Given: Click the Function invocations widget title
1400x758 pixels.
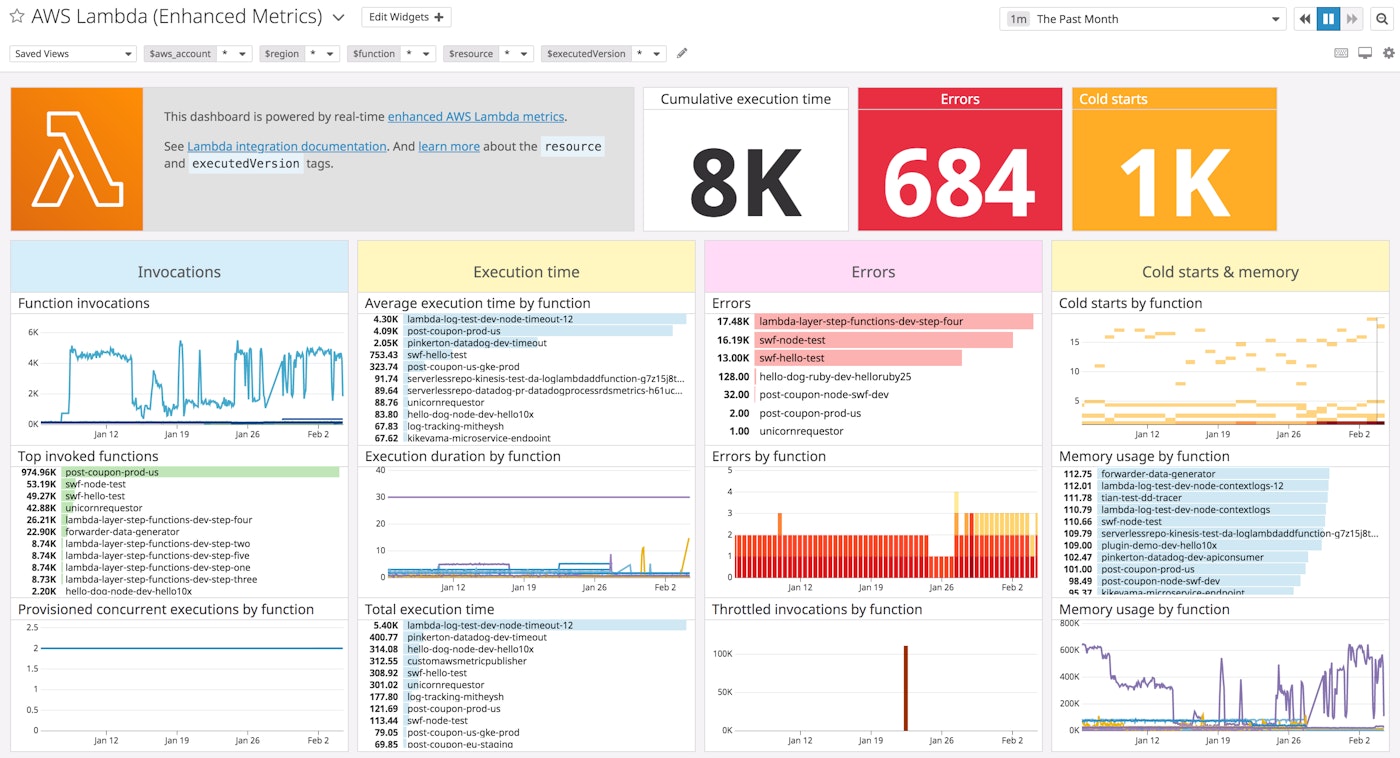Looking at the screenshot, I should [84, 303].
